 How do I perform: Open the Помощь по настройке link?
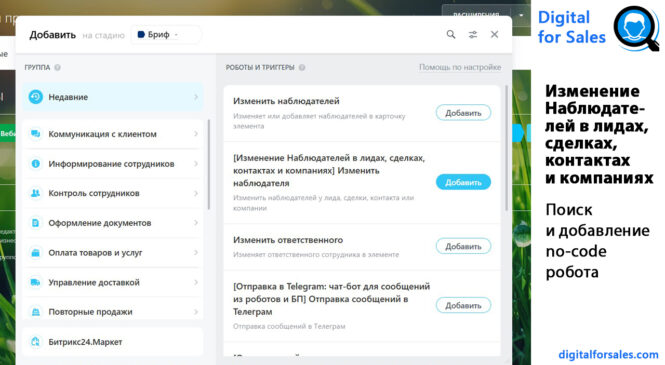click(x=460, y=67)
